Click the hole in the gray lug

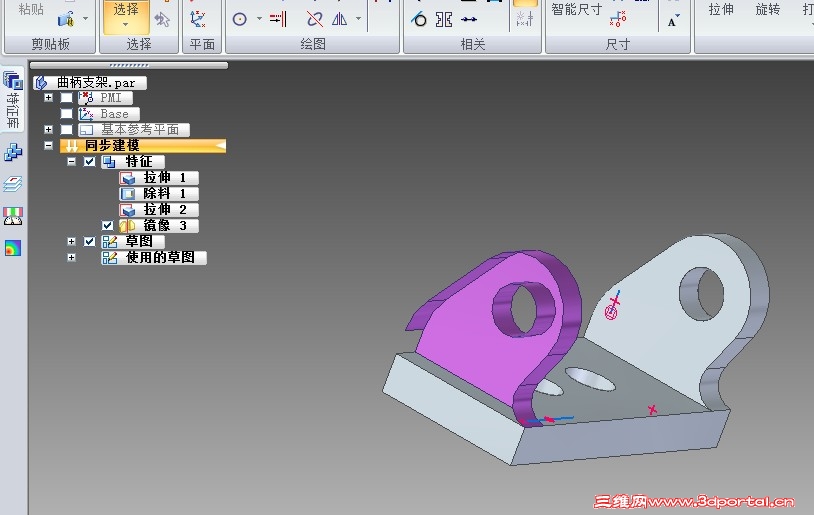[702, 294]
